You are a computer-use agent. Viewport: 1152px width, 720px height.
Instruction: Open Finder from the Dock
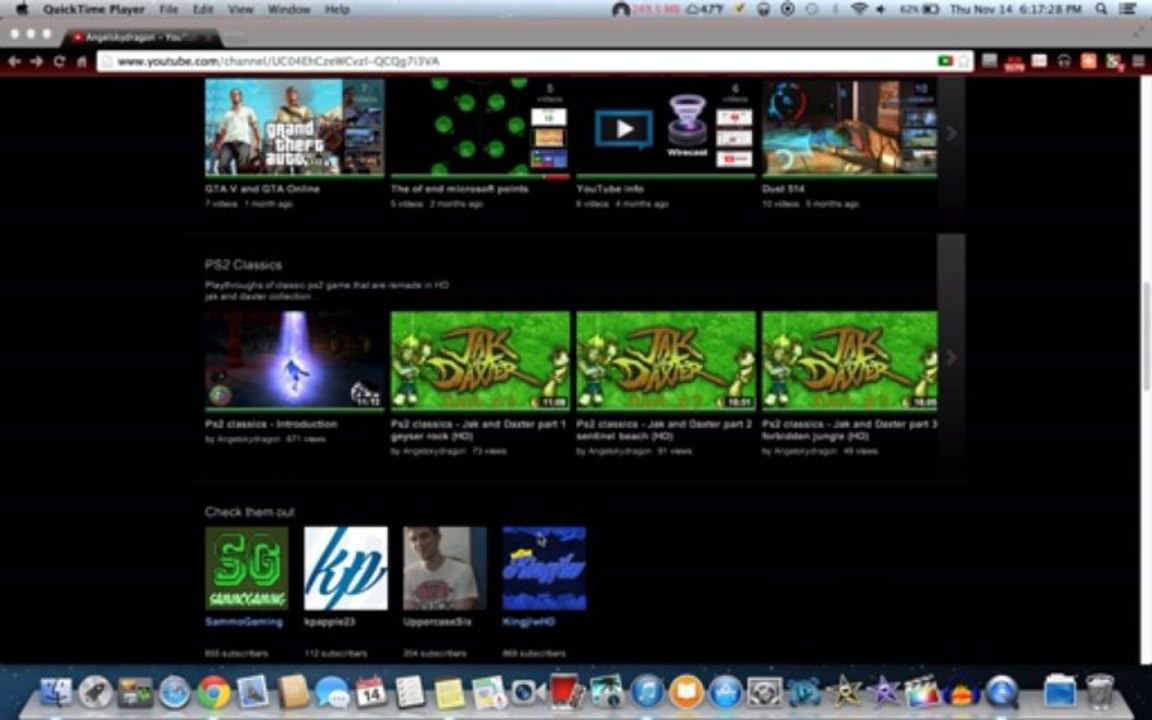click(56, 692)
